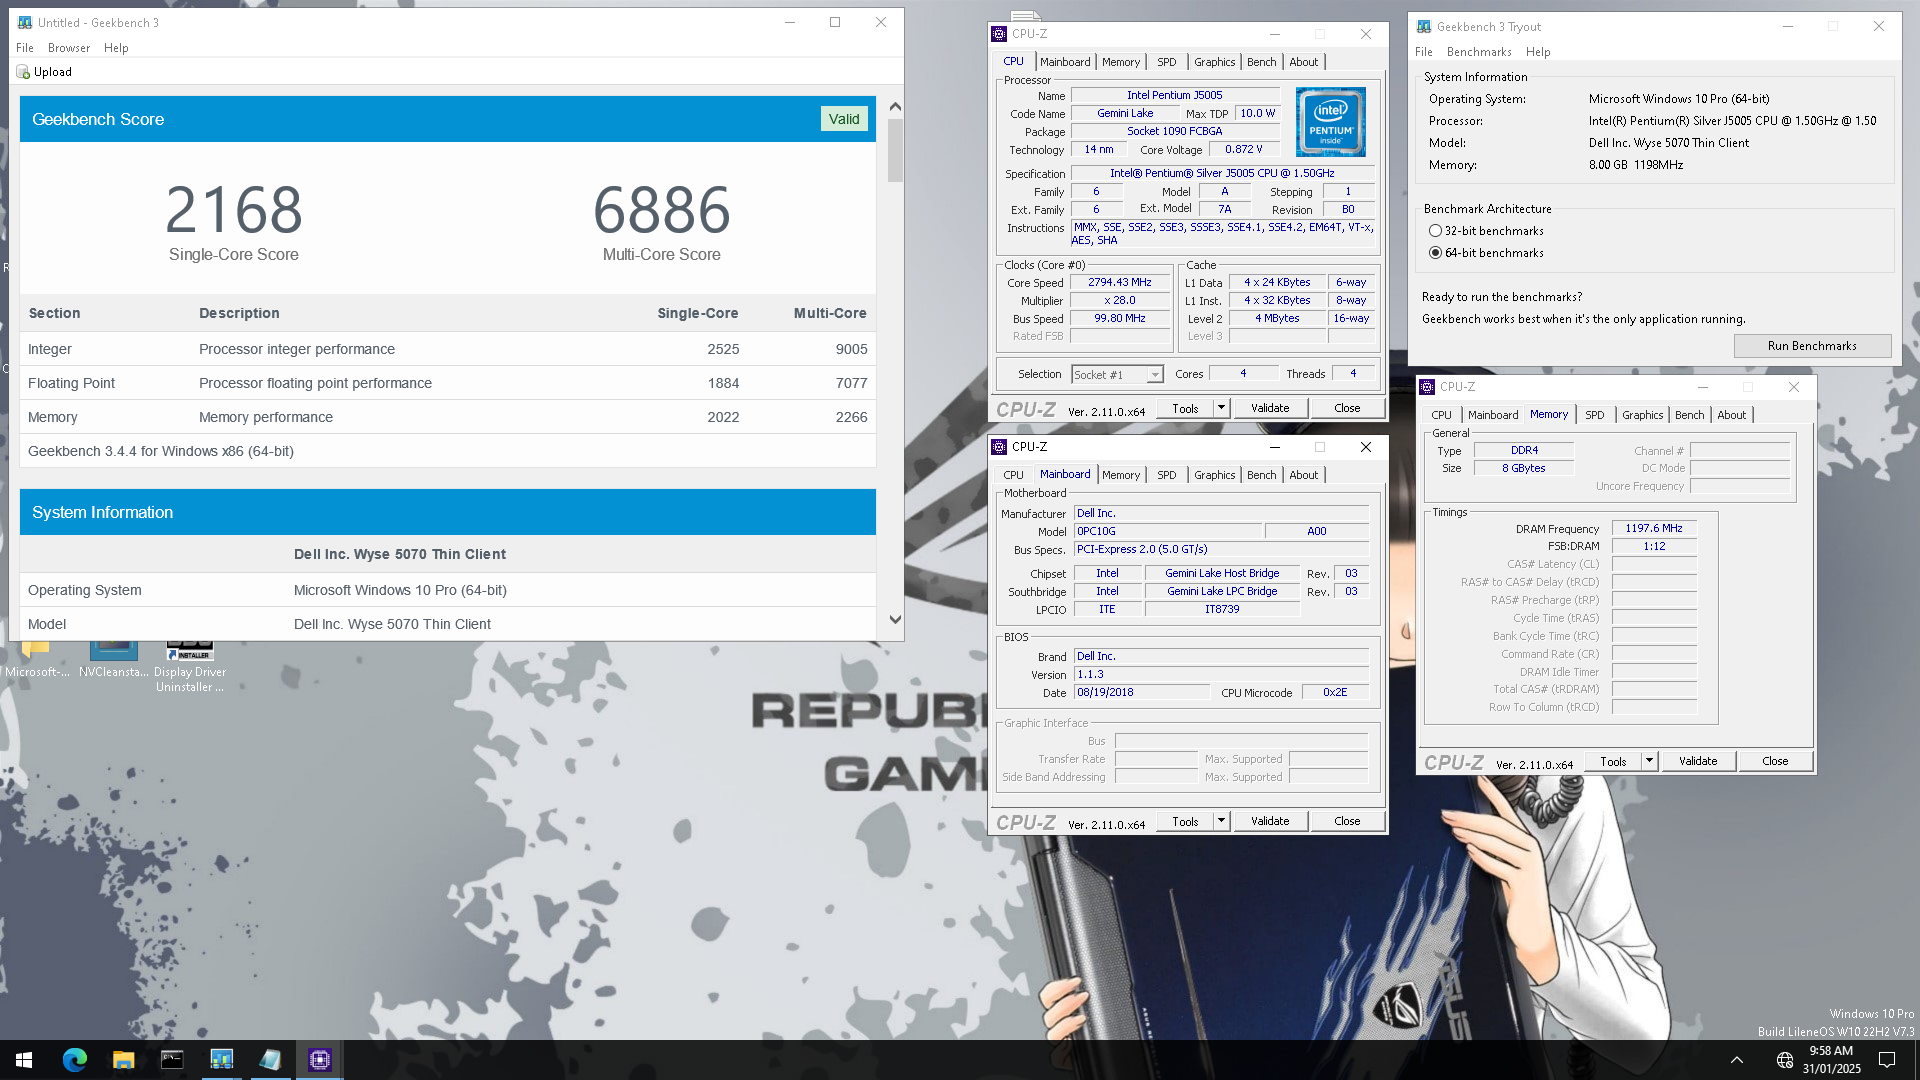This screenshot has height=1080, width=1920.
Task: Click the Upload icon in Geekbench toolbar
Action: click(23, 72)
